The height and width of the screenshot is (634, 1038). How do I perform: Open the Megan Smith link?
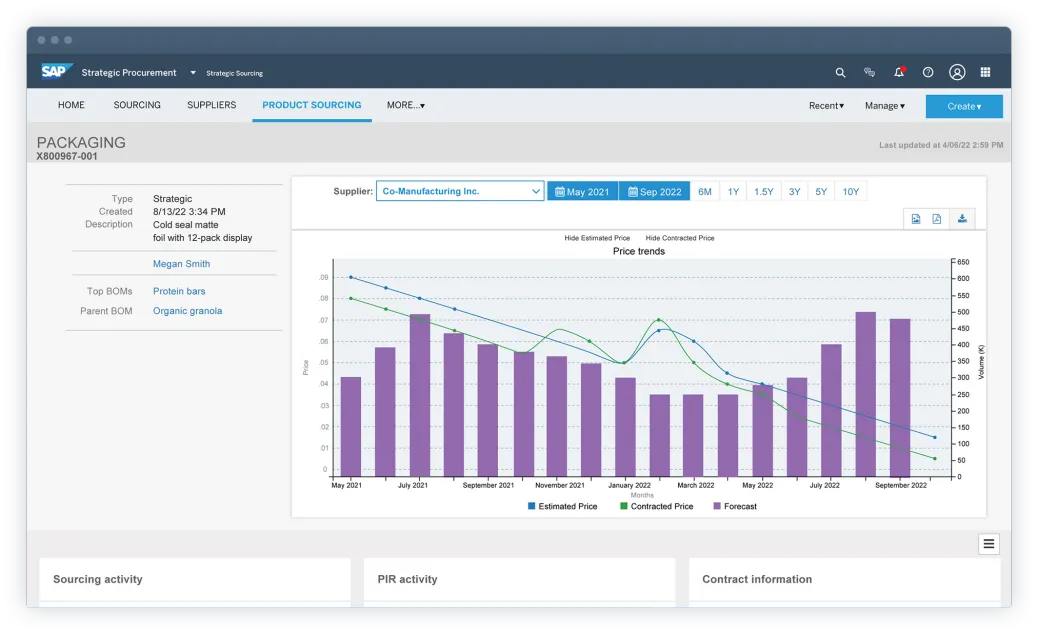click(x=181, y=264)
